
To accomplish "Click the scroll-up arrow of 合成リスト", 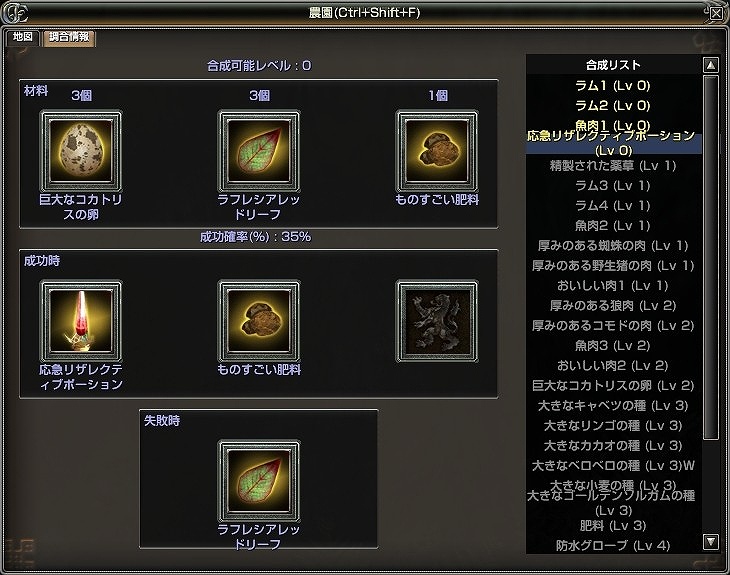I will click(x=710, y=65).
